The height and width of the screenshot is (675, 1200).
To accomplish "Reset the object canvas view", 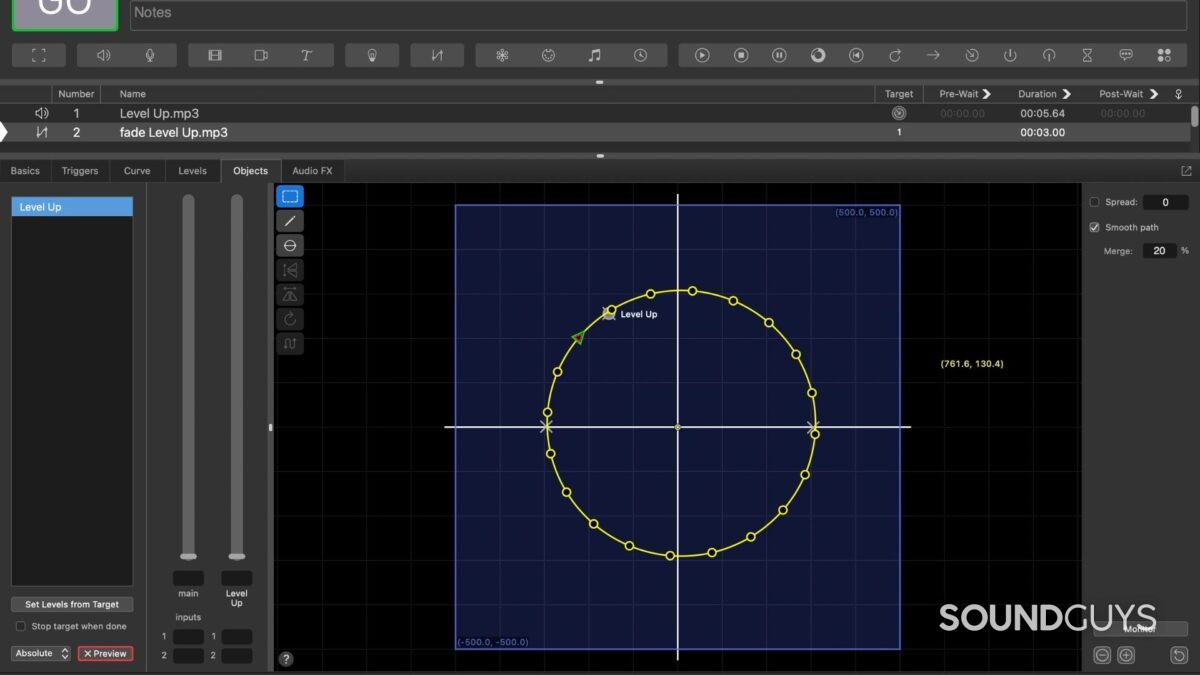I will tap(1178, 656).
